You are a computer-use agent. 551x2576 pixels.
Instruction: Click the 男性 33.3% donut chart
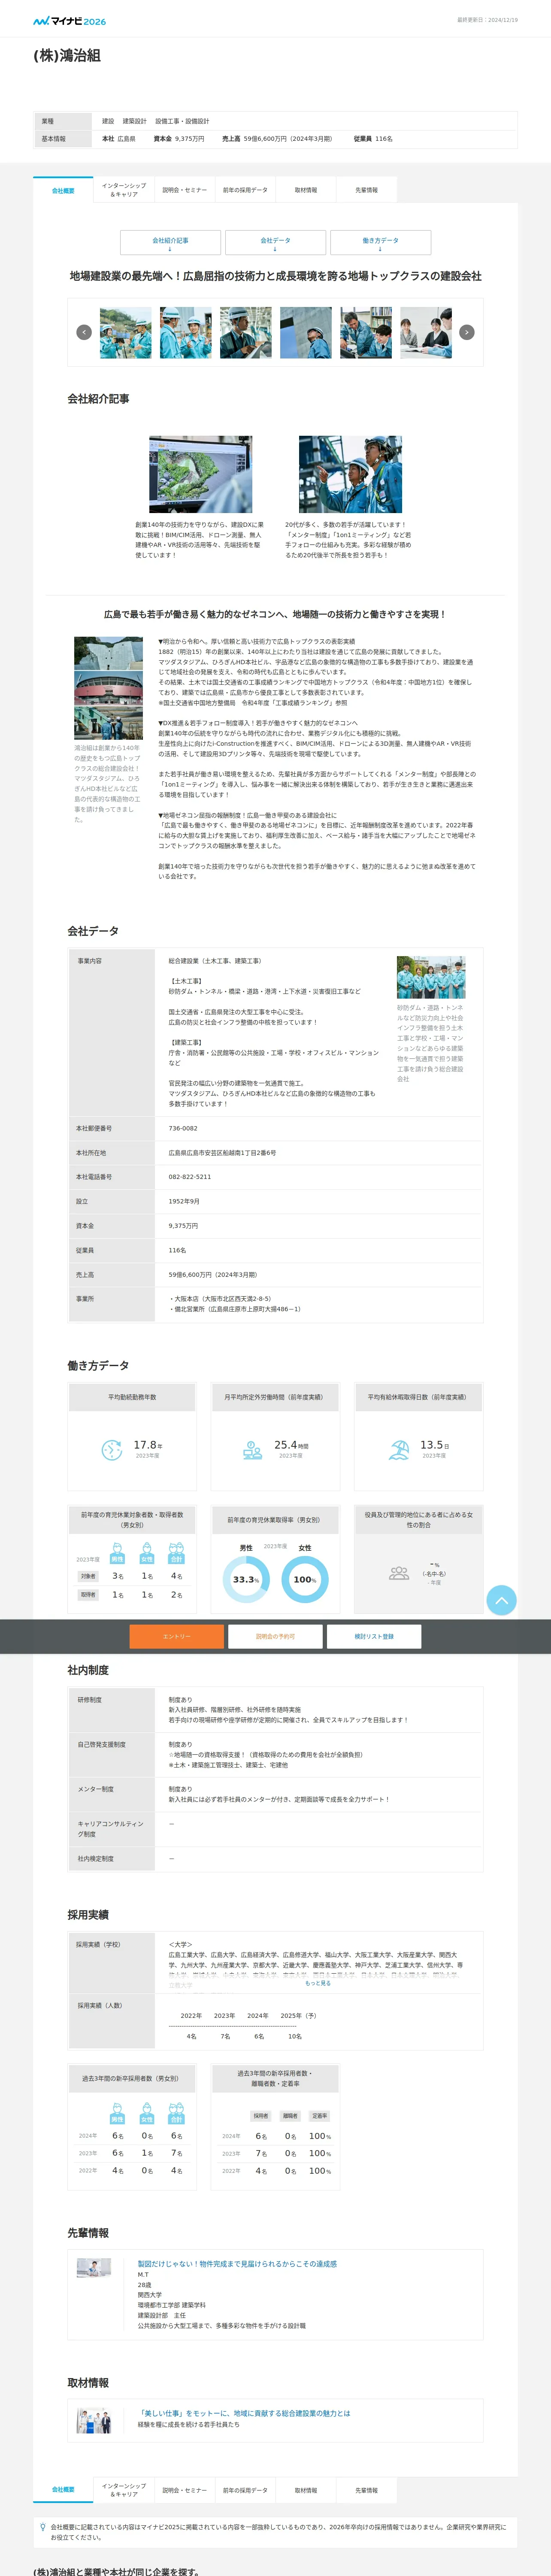pyautogui.click(x=246, y=1579)
